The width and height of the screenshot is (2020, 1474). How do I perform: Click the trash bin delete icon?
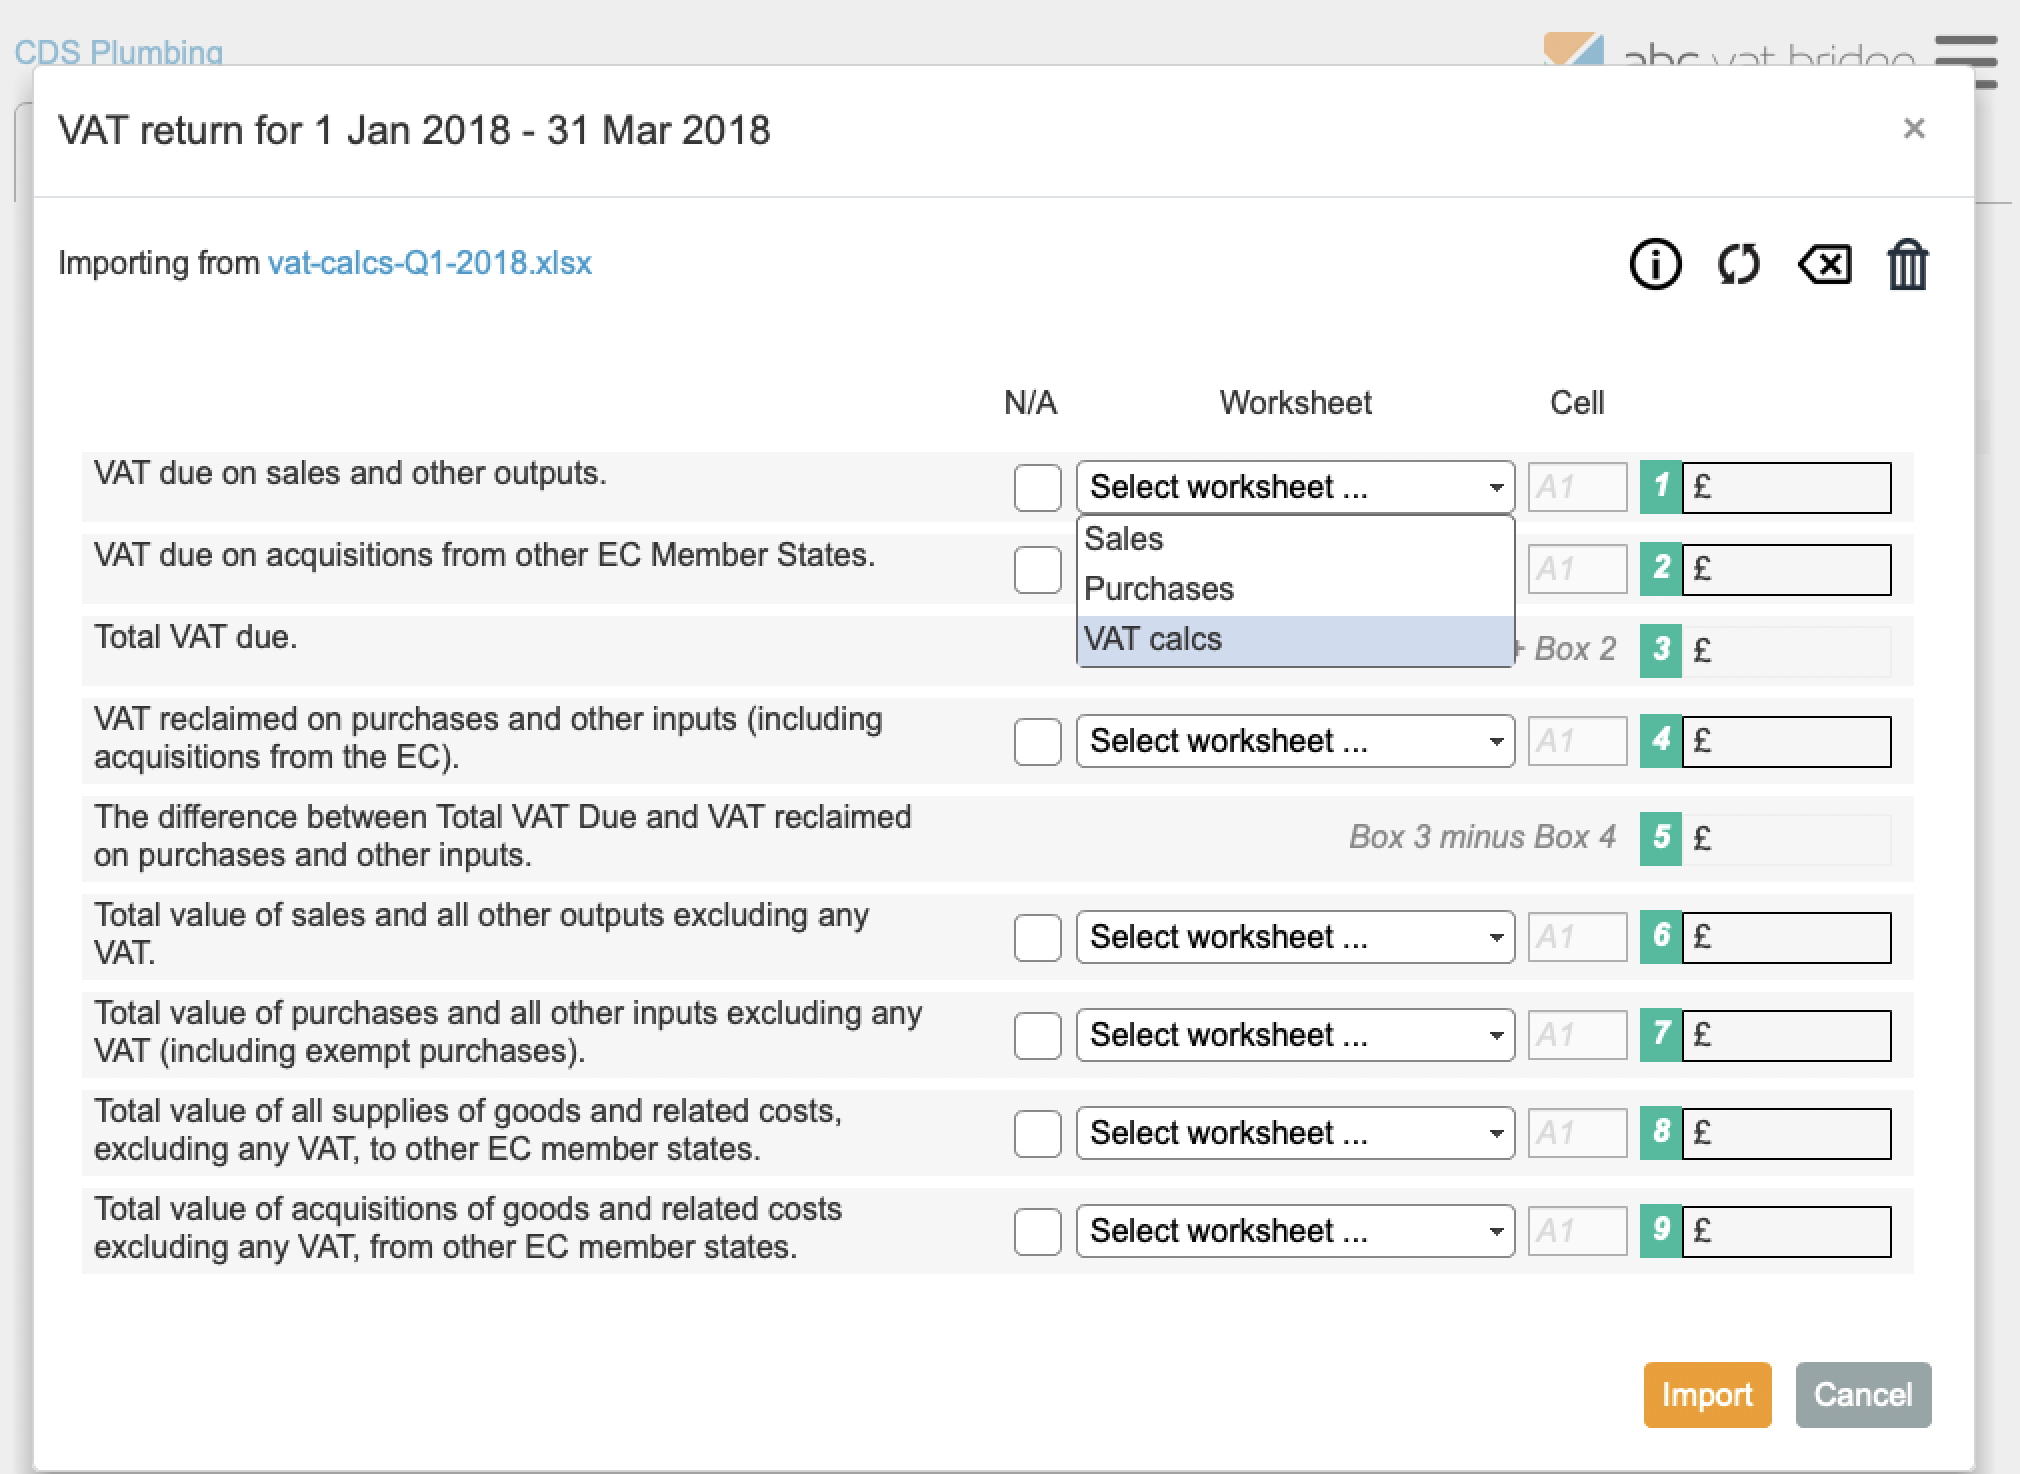(1907, 264)
